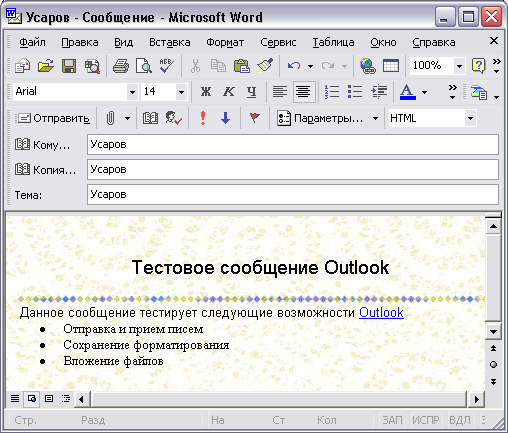Open the Сервис menu

pyautogui.click(x=278, y=42)
